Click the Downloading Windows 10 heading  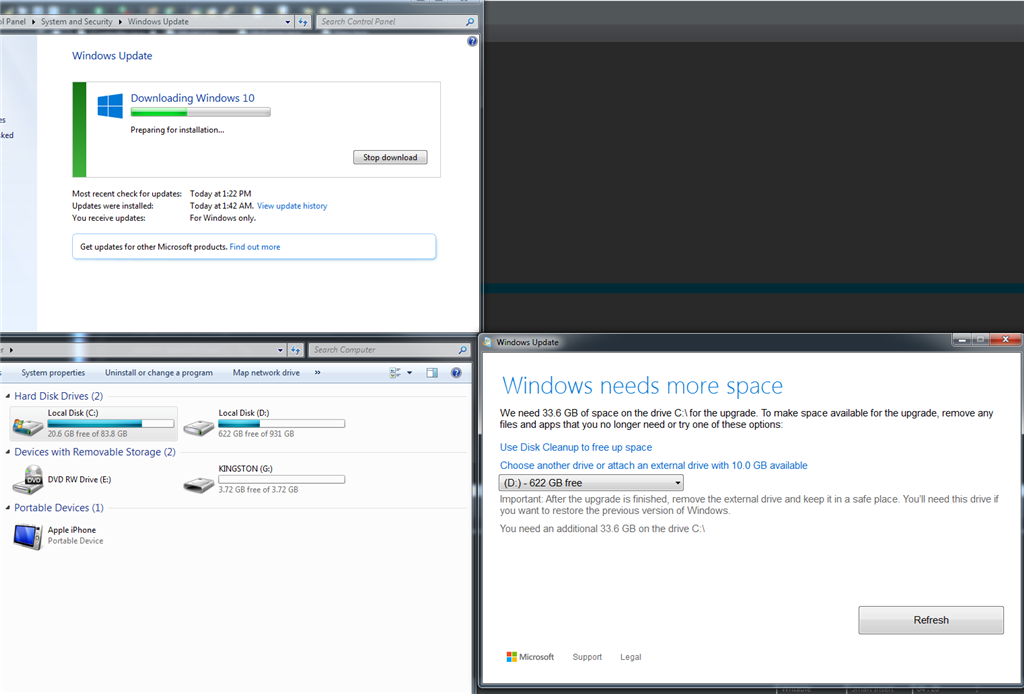(193, 98)
